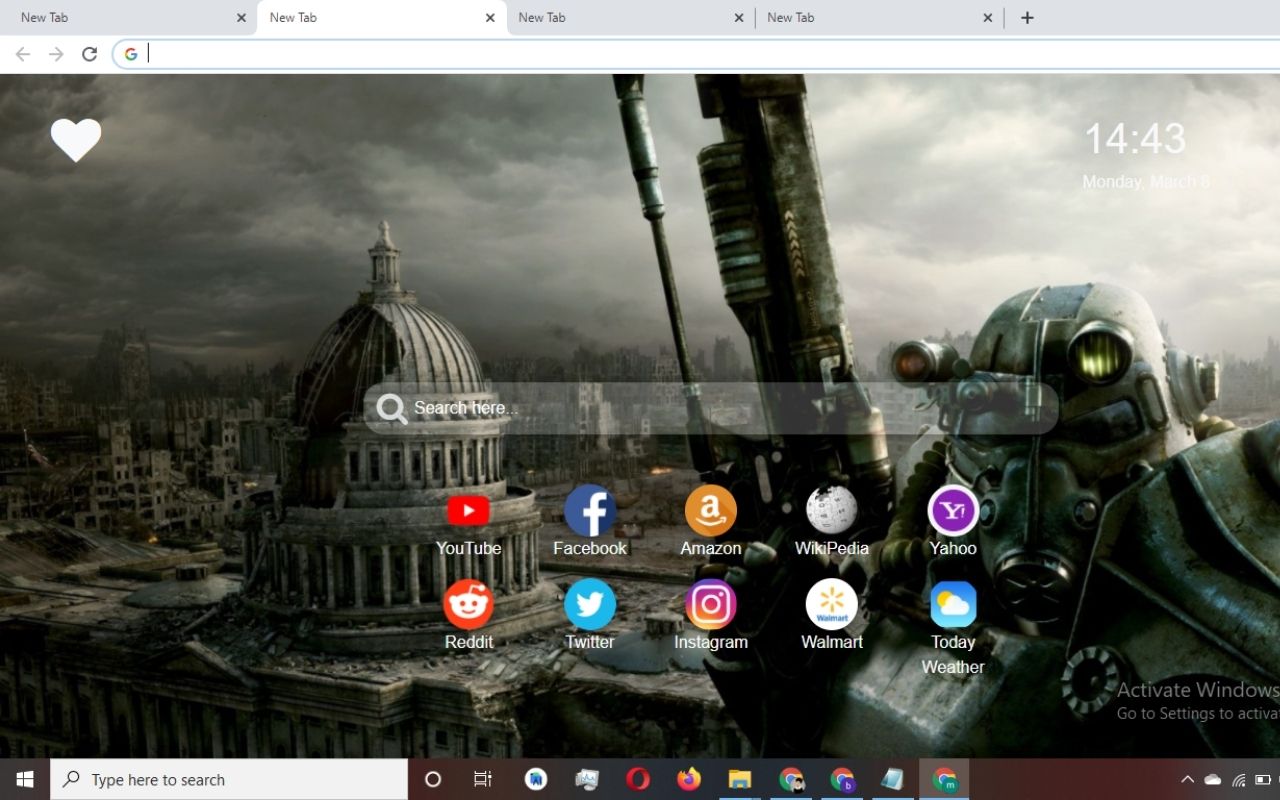The width and height of the screenshot is (1280, 800).
Task: Open the Today Weather shortcut
Action: coord(952,603)
